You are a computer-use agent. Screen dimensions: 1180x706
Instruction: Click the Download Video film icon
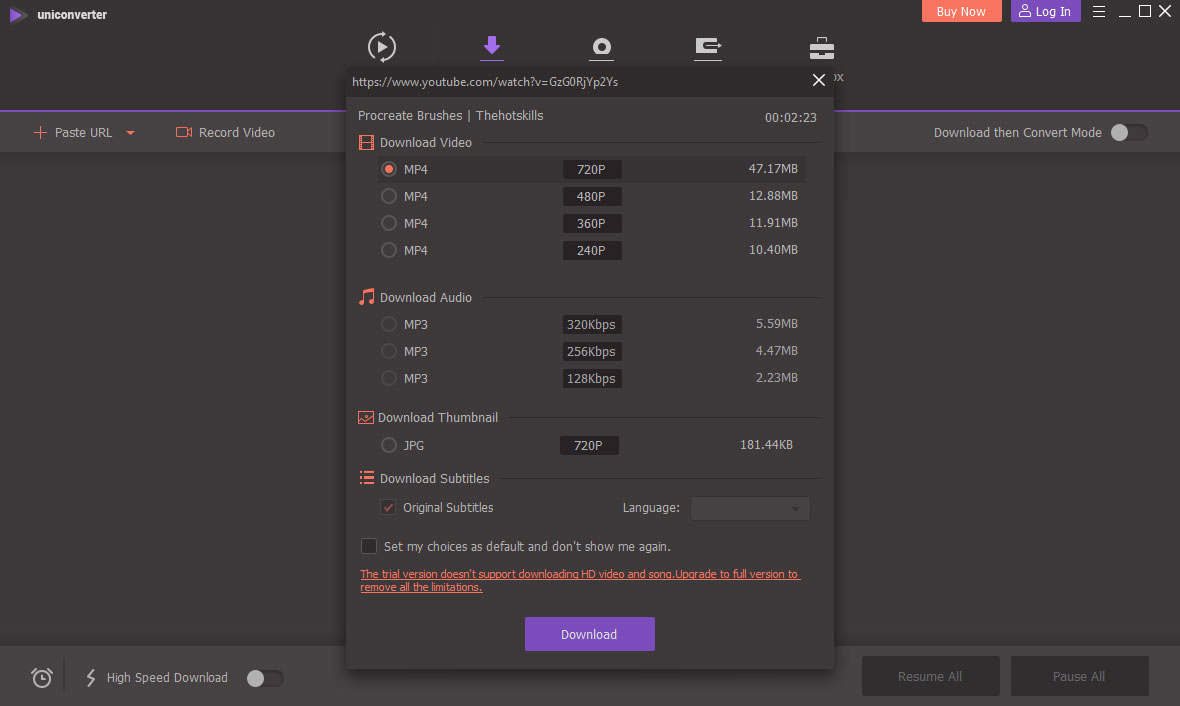point(366,142)
